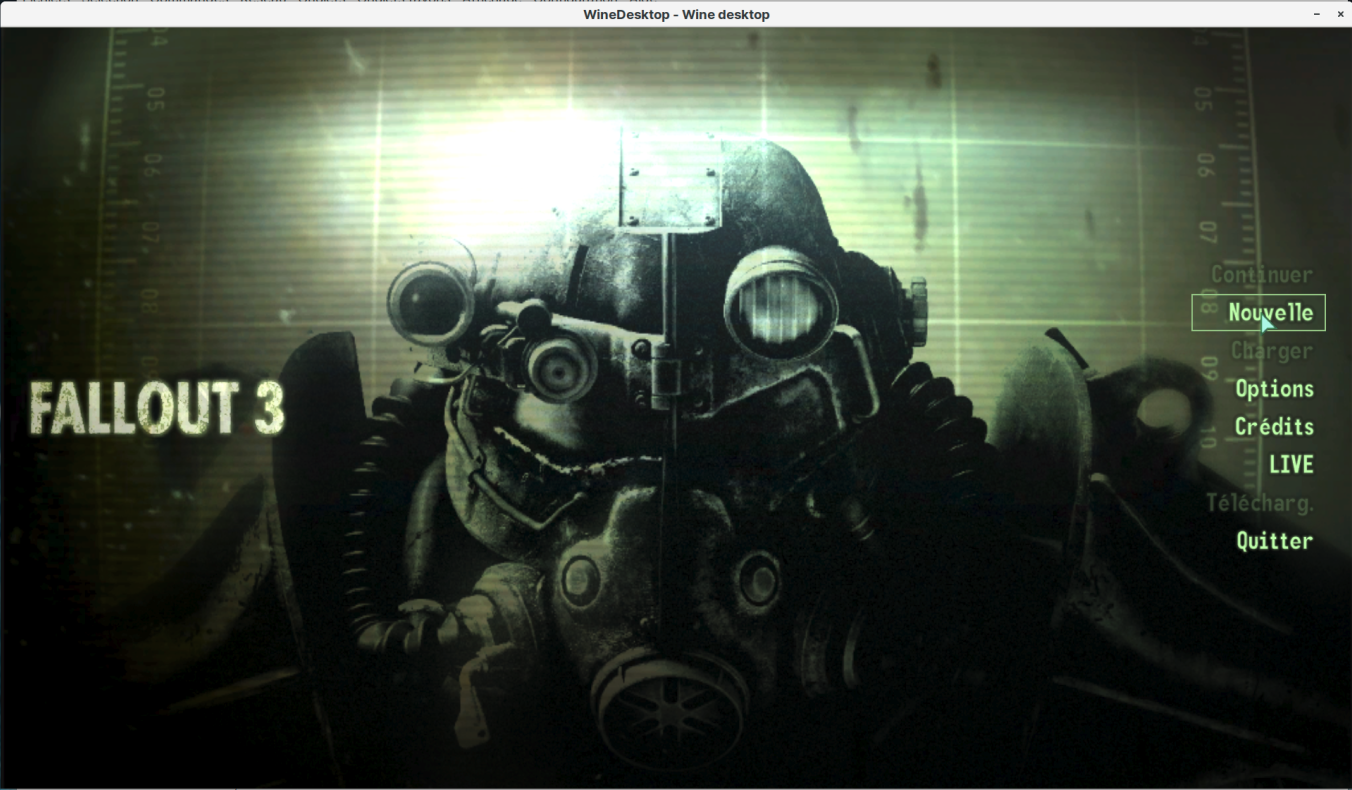Viewport: 1352px width, 790px height.
Task: Click the ring on the right shoulder armor
Action: pyautogui.click(x=1160, y=411)
